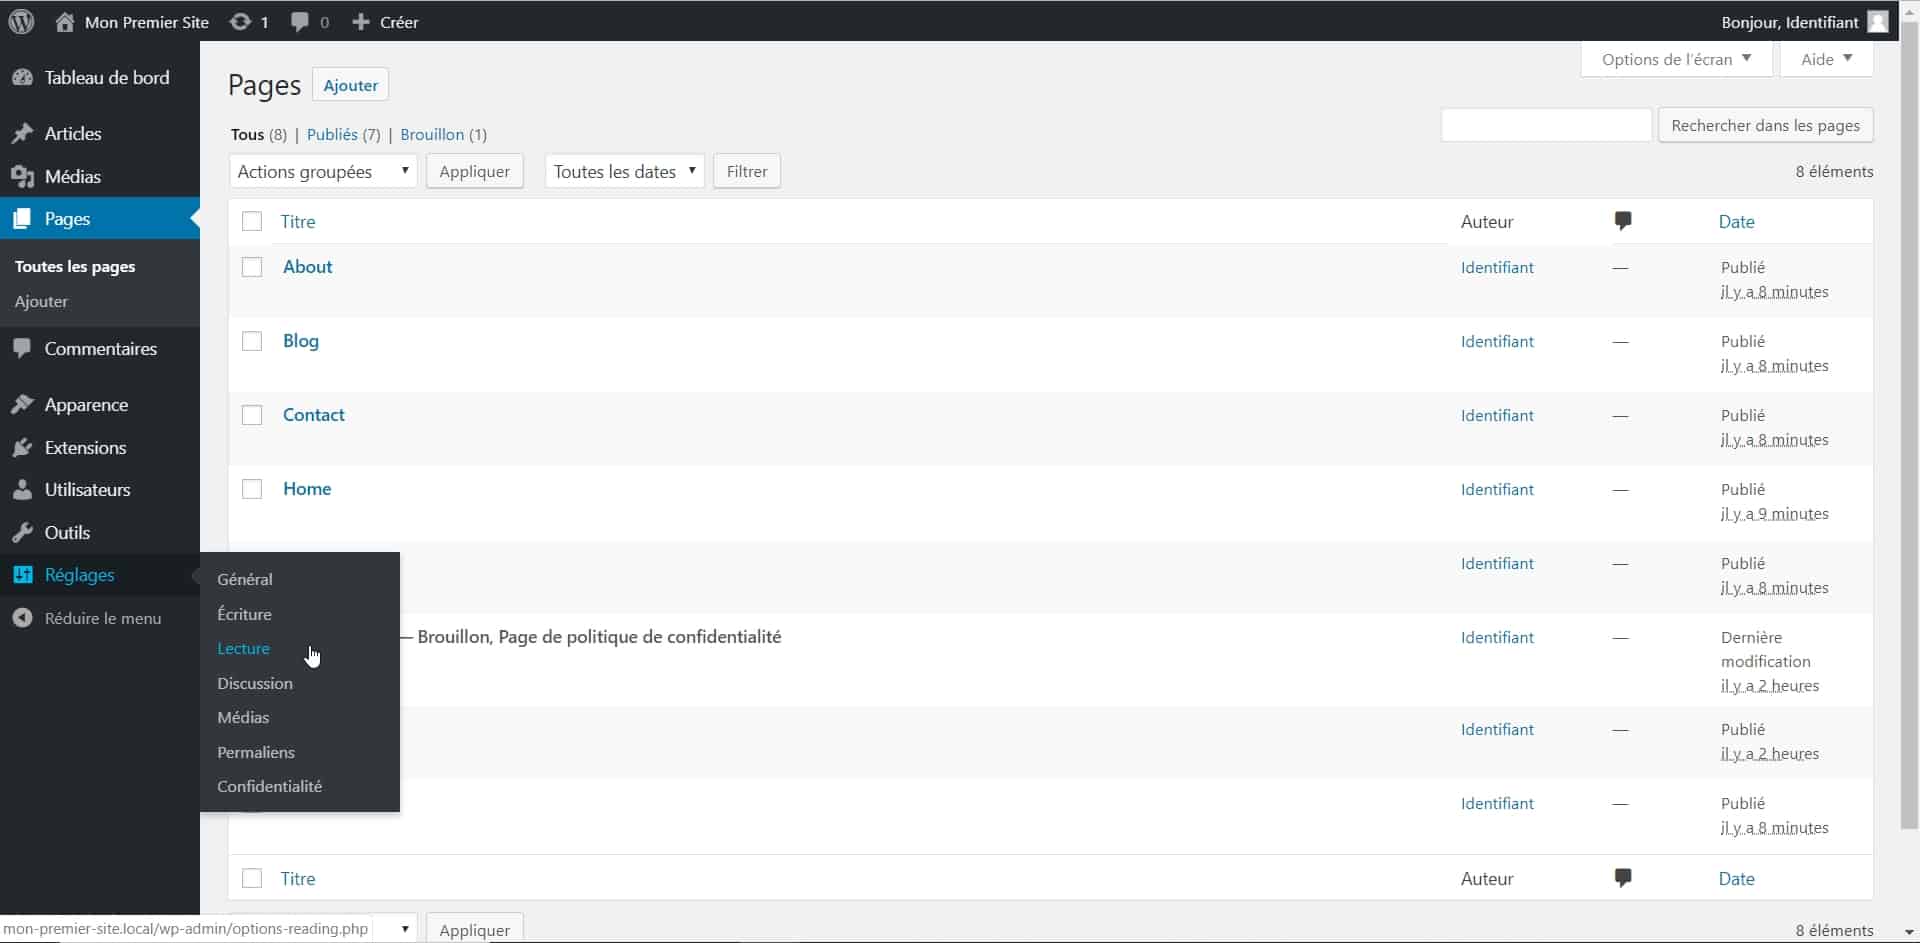This screenshot has width=1920, height=943.
Task: Click the Tableau de bord dashboard icon
Action: pos(22,78)
